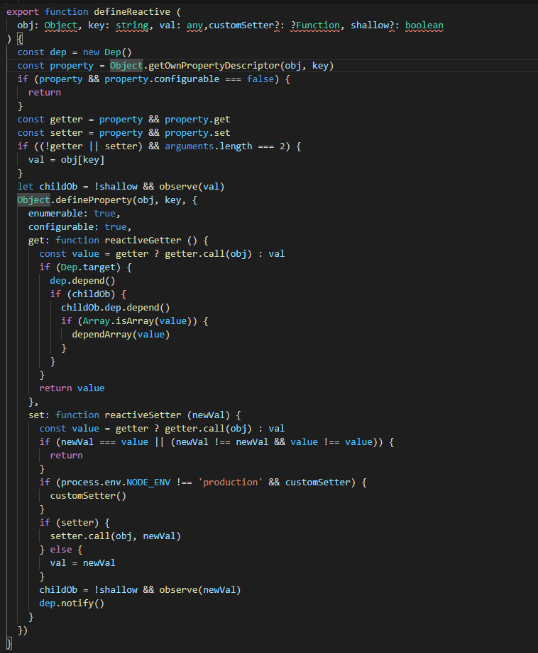Click the reactiveSetter function name
Viewport: 538px width, 653px height.
[x=143, y=415]
